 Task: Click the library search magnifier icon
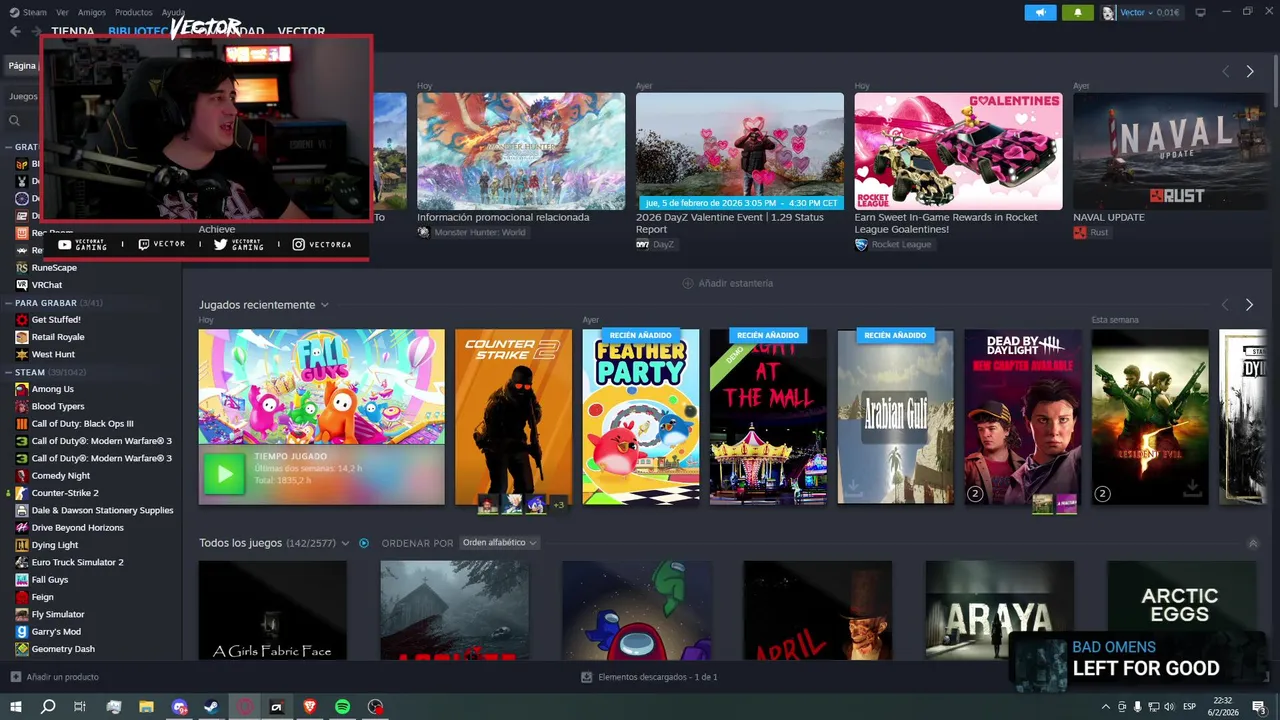pyautogui.click(x=15, y=120)
